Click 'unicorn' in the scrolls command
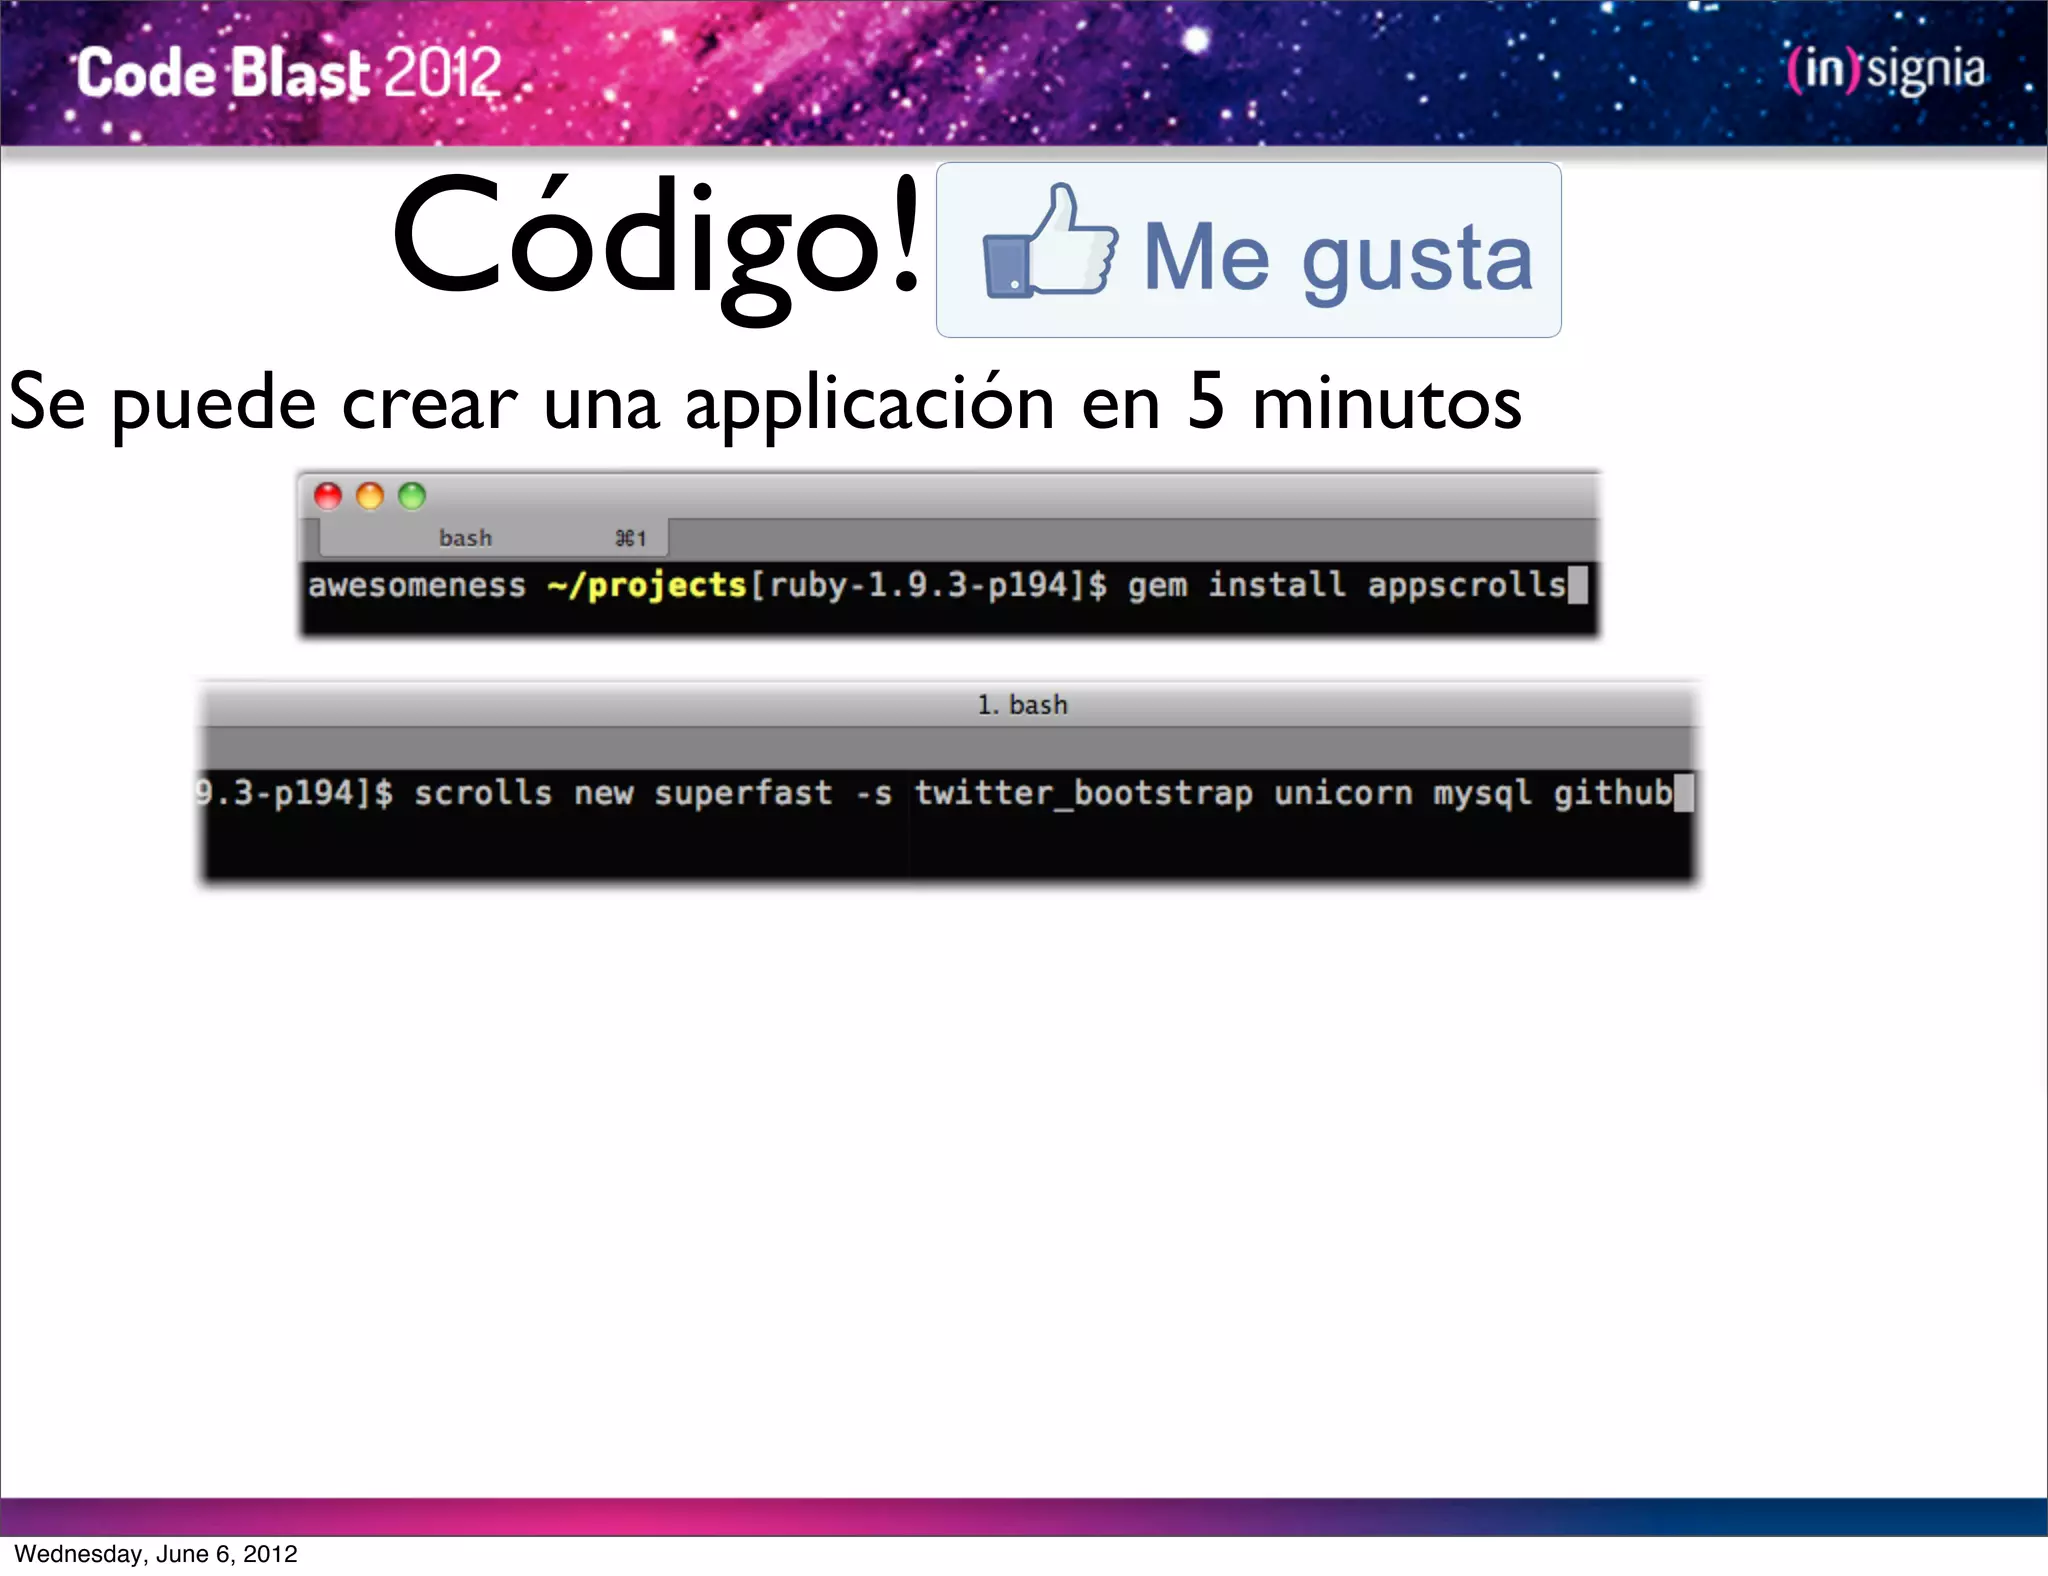This screenshot has width=2048, height=1576. [1343, 793]
